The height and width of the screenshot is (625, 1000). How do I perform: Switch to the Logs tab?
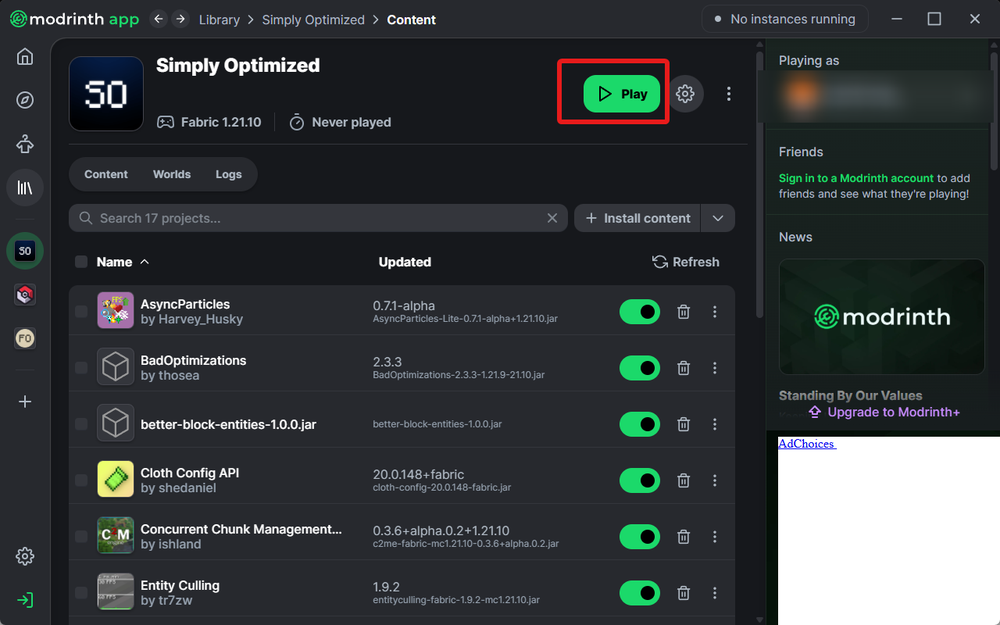coord(229,174)
